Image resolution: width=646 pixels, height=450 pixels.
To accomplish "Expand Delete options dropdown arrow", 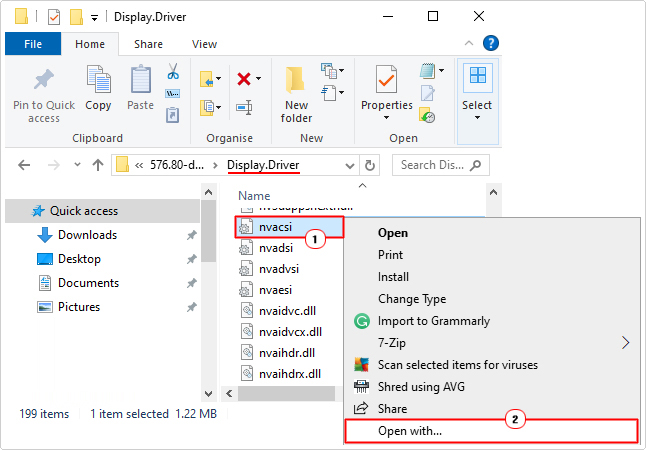I will [258, 78].
